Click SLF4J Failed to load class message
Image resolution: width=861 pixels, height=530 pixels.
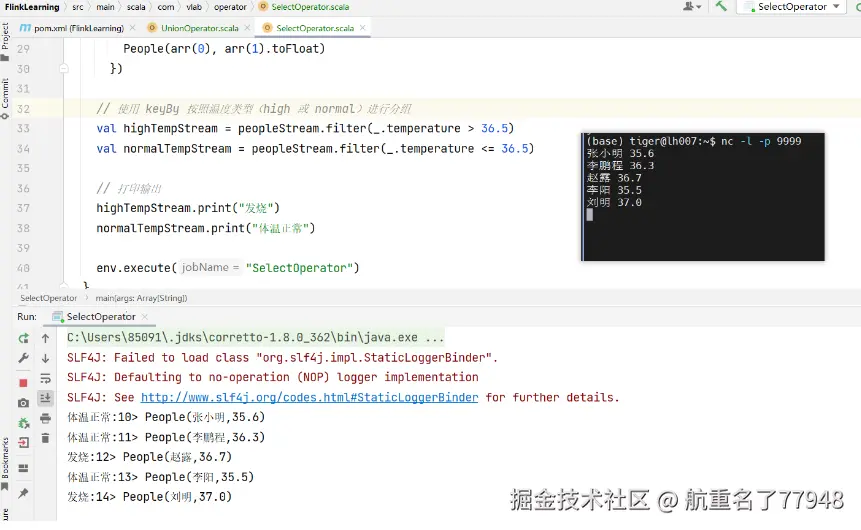point(282,358)
